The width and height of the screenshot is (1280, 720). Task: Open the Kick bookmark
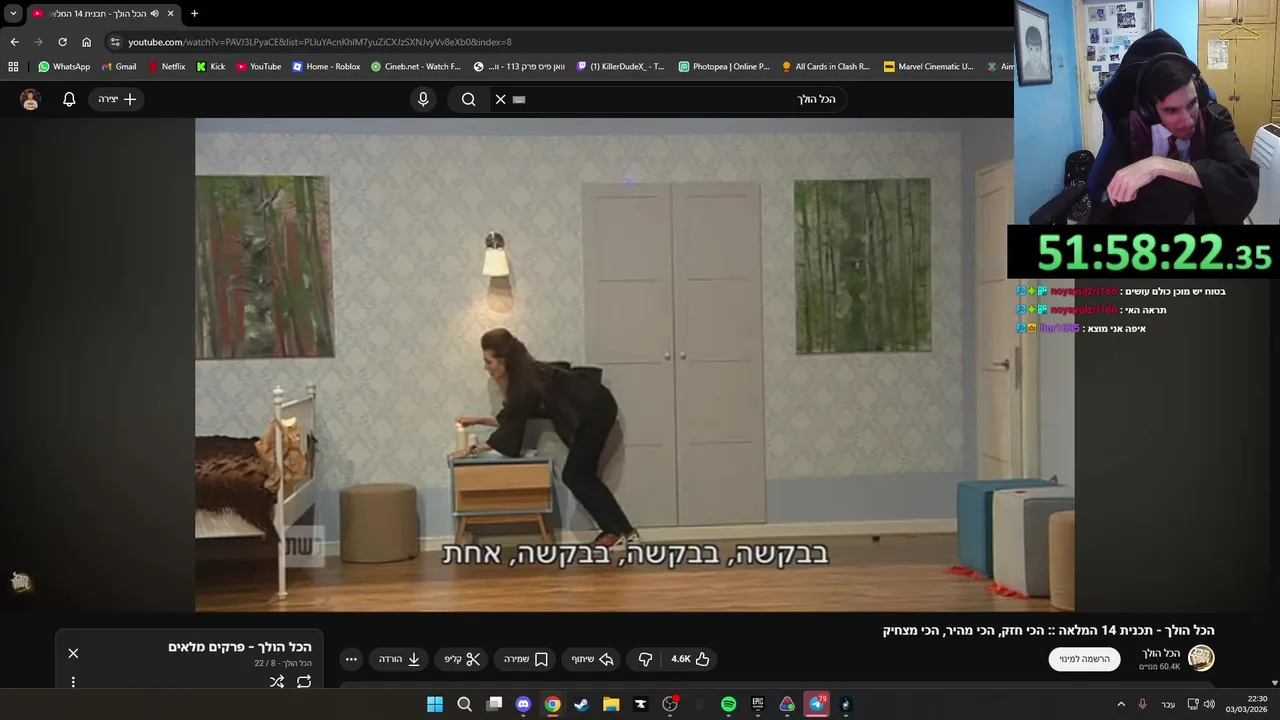point(210,67)
